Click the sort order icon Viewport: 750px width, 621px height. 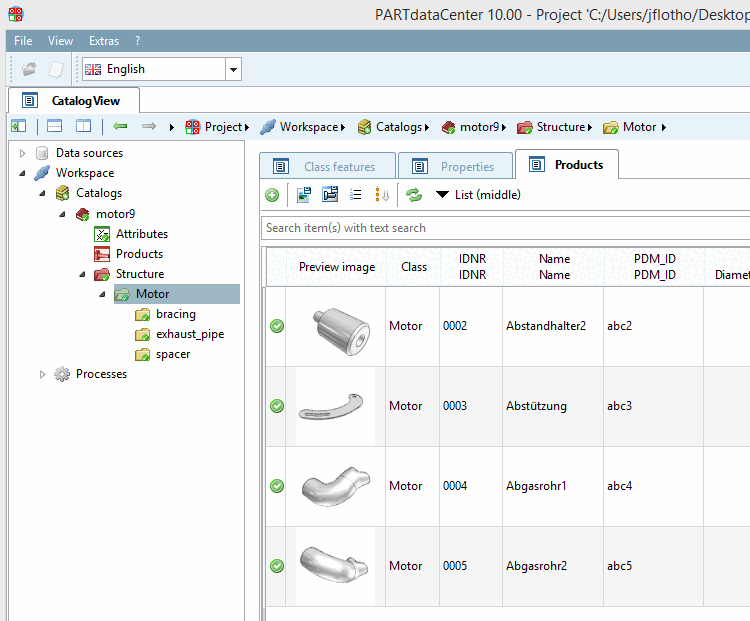(382, 195)
